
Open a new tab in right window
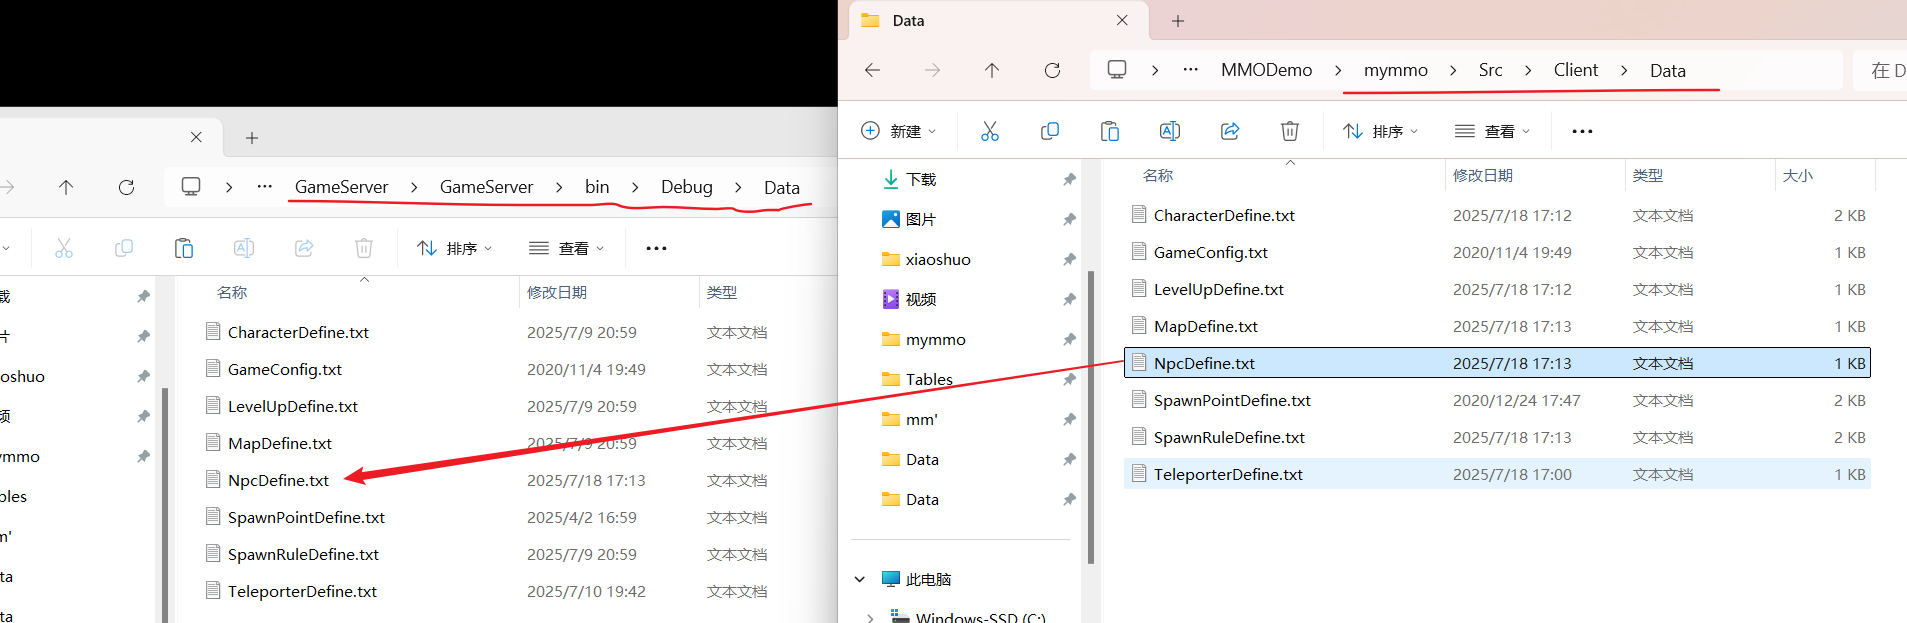(1178, 21)
